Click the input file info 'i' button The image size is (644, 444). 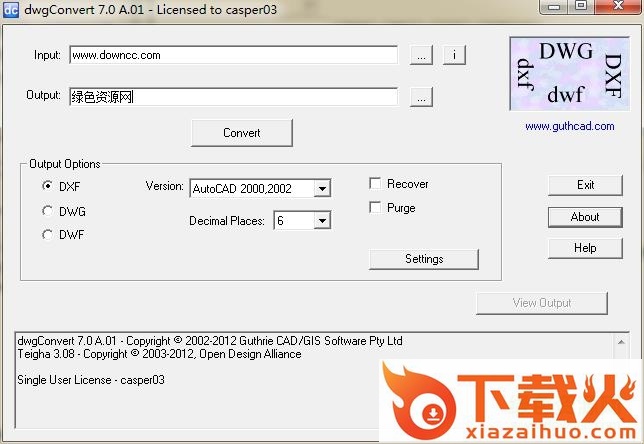[x=453, y=55]
